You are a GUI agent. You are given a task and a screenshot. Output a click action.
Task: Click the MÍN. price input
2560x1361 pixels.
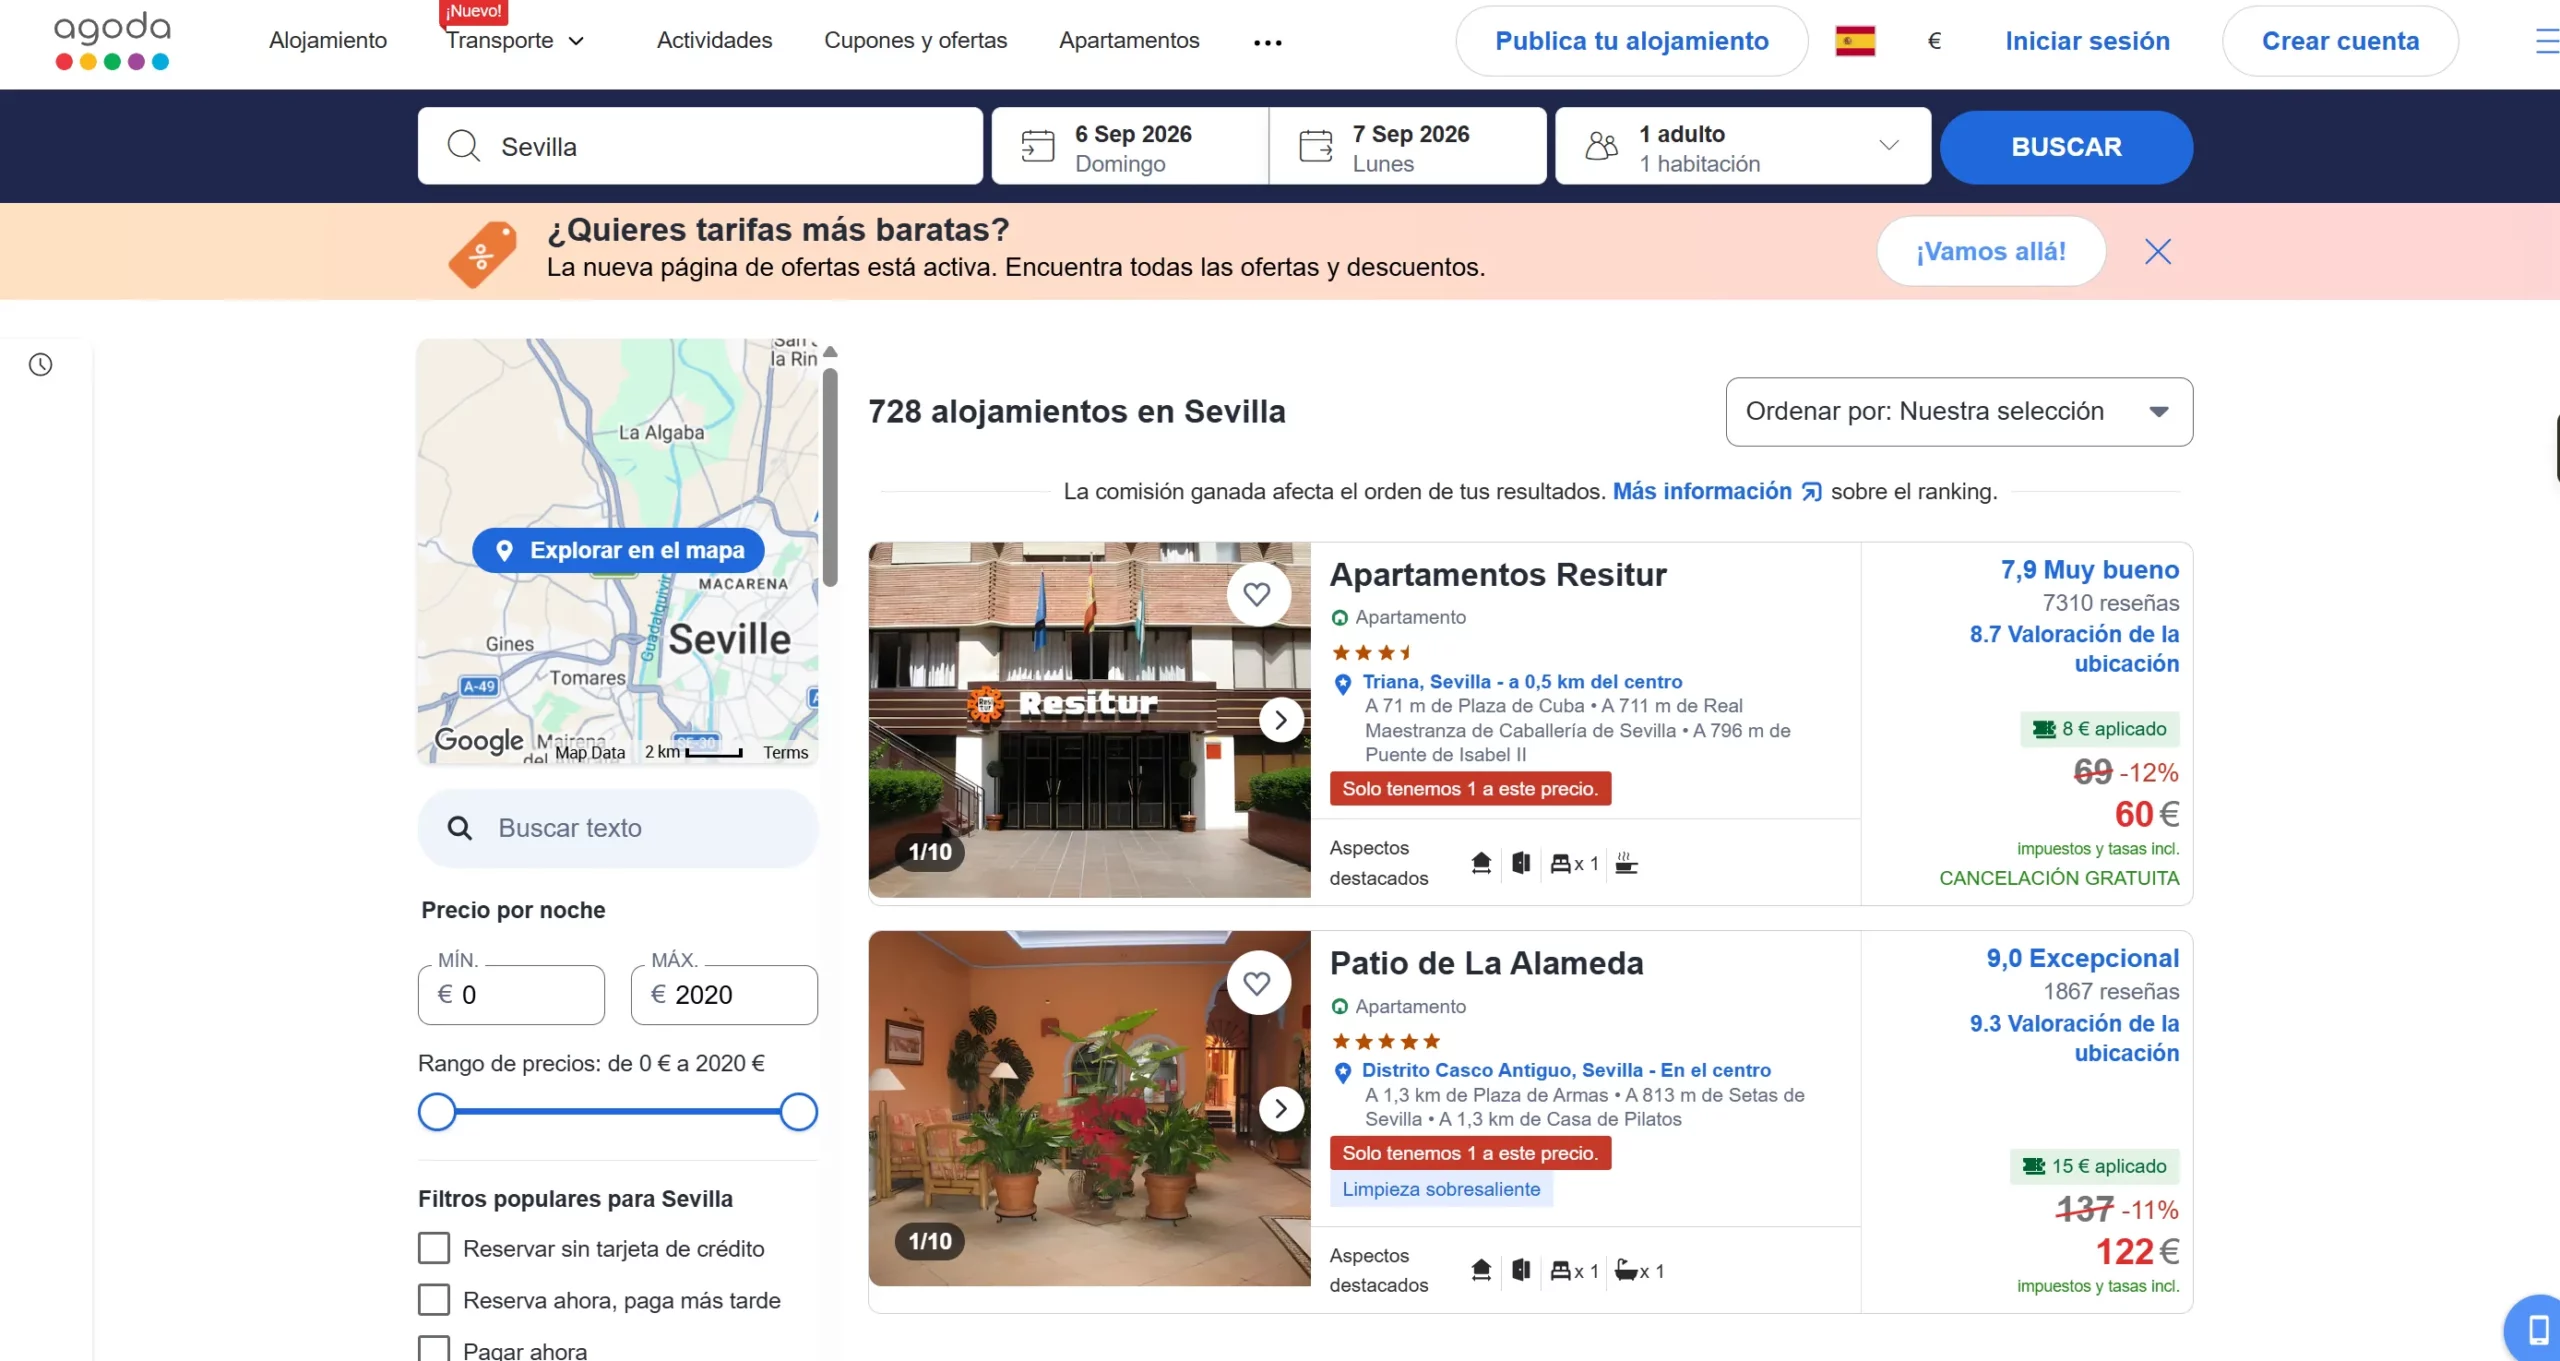[511, 994]
